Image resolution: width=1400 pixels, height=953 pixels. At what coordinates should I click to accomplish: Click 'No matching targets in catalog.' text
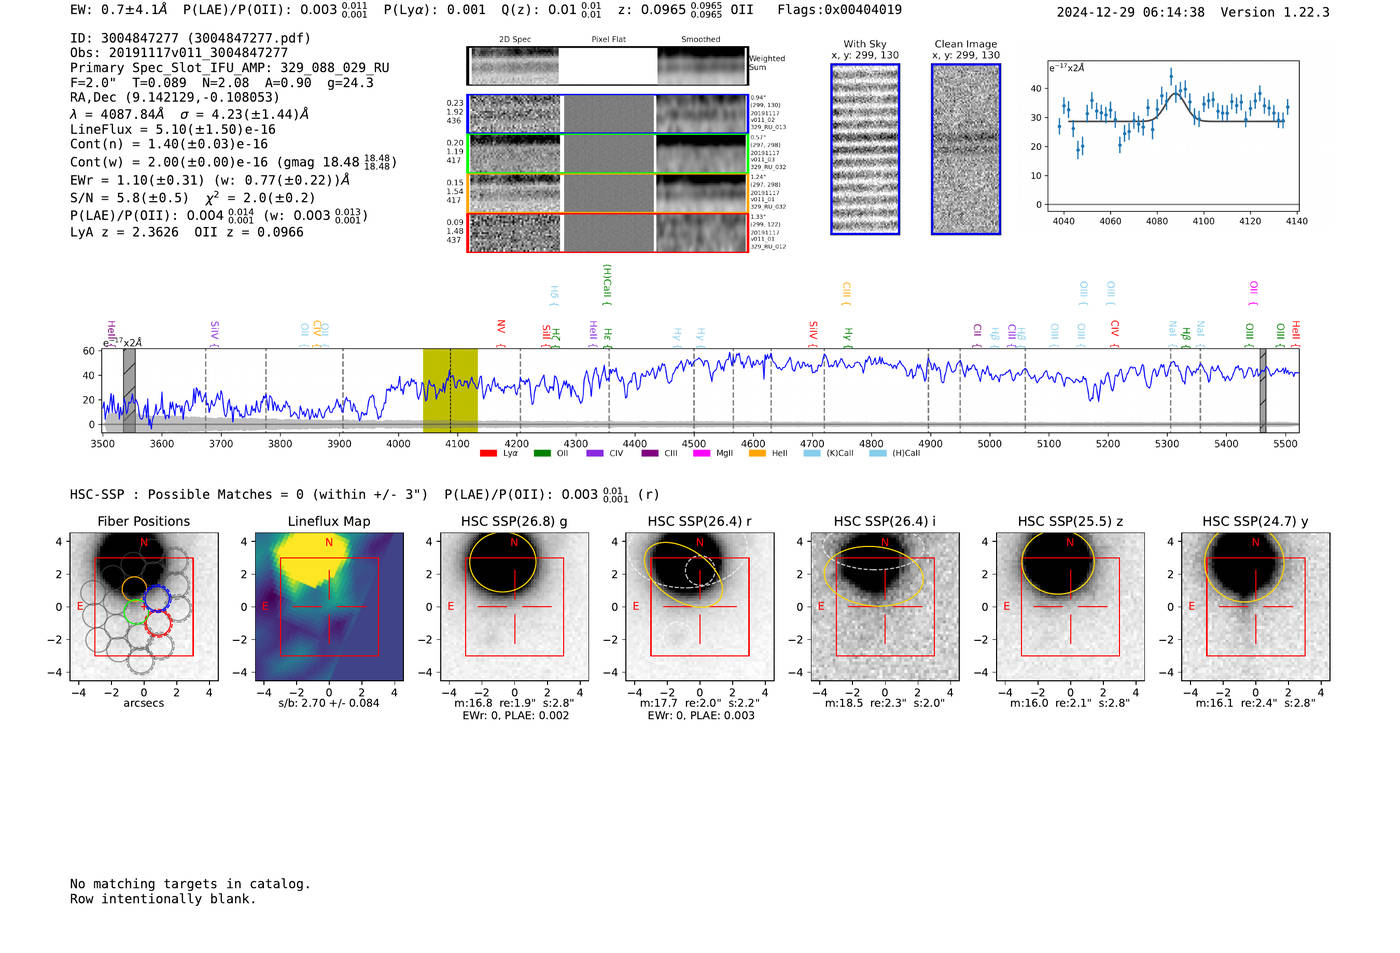190,884
